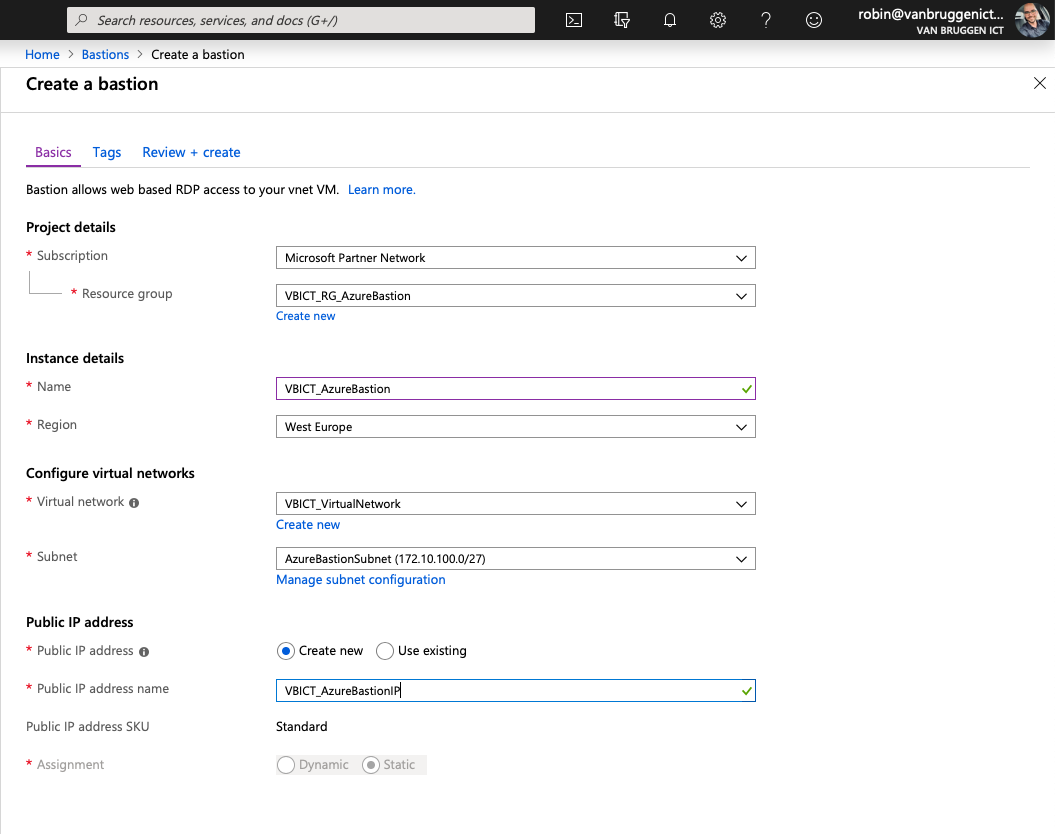This screenshot has width=1055, height=834.
Task: Open the Help question mark menu
Action: [765, 20]
